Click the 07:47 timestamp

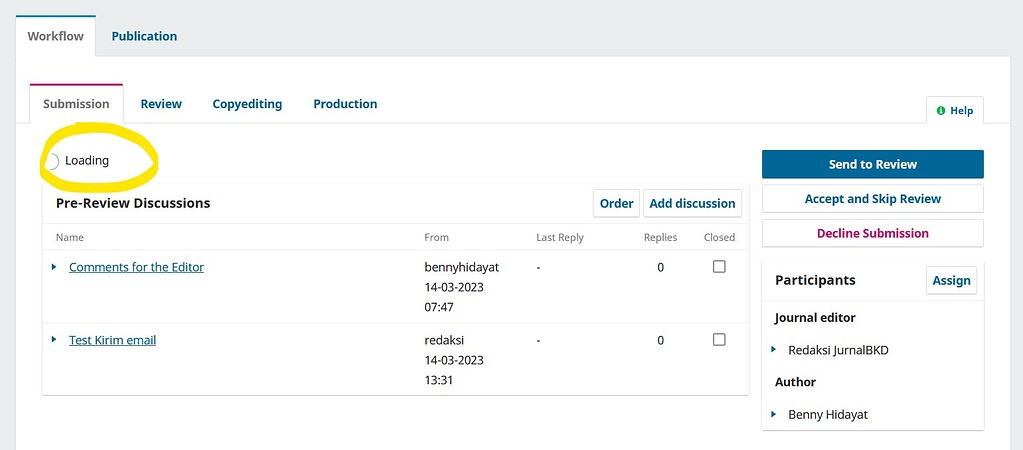click(438, 307)
